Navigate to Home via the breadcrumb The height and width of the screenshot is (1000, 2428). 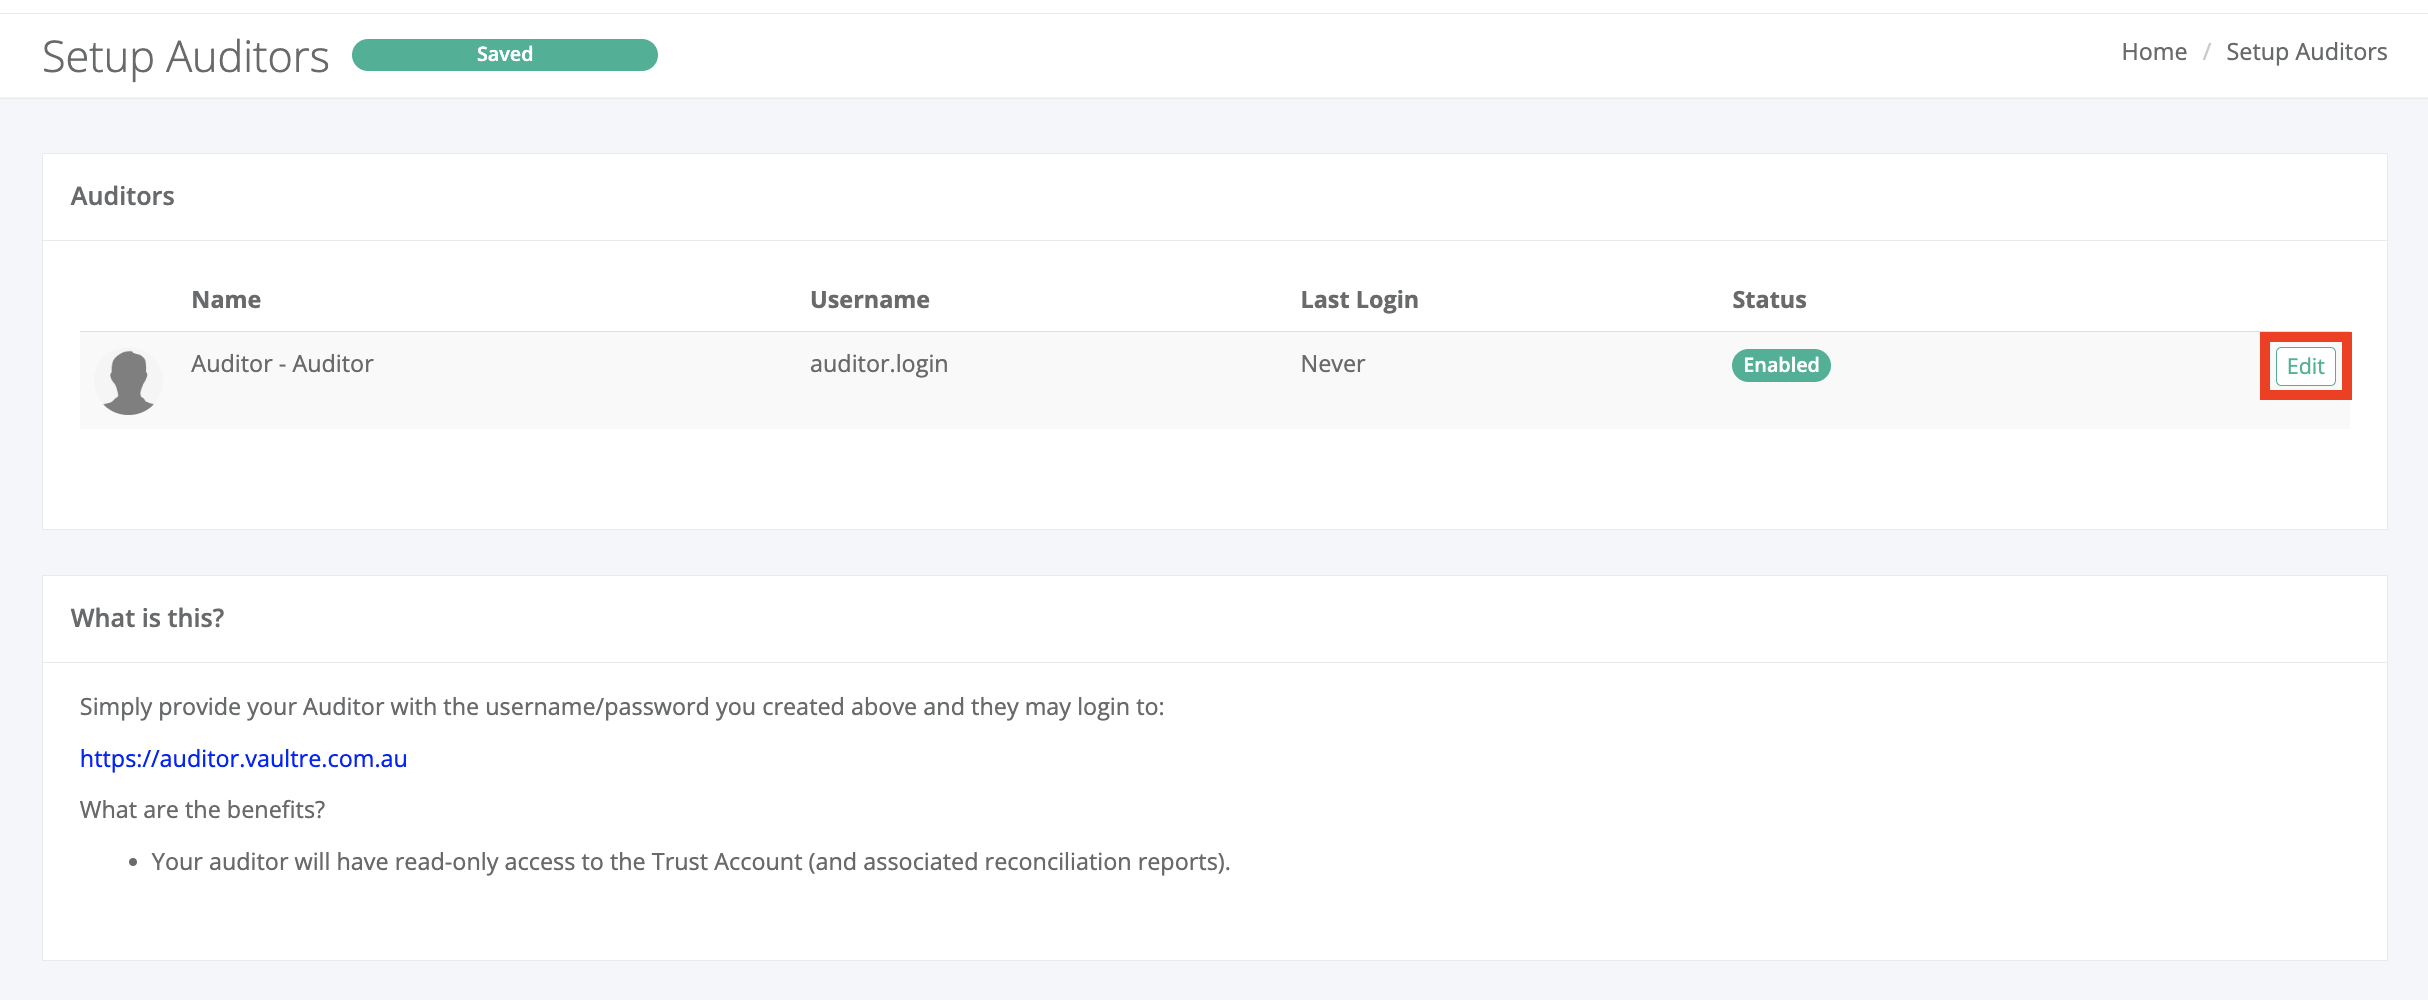[x=2153, y=51]
